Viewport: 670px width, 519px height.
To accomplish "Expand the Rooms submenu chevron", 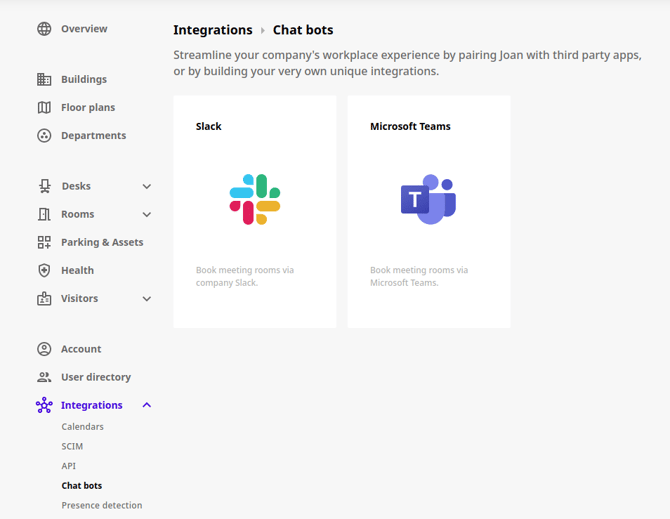I will point(147,214).
